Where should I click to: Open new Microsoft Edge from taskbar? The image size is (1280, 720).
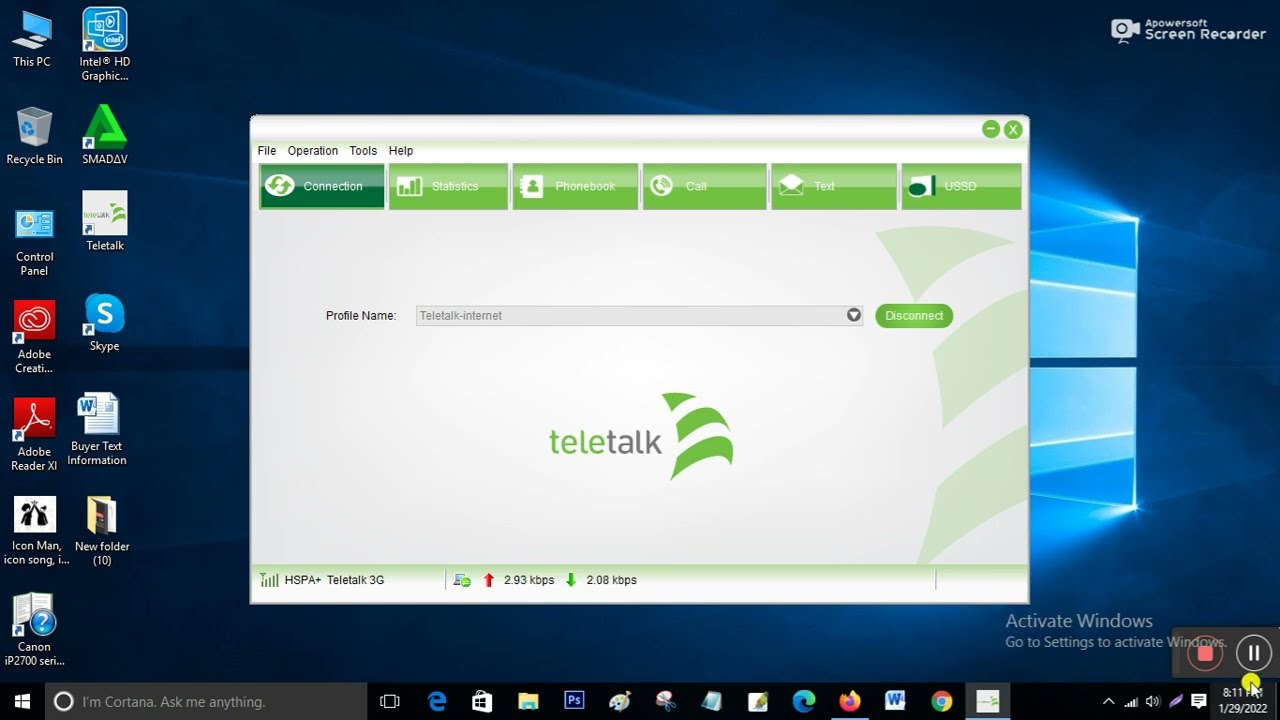(804, 702)
